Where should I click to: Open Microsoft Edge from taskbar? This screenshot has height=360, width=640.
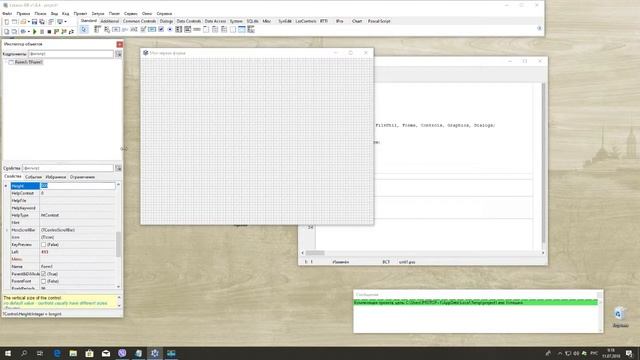click(57, 353)
